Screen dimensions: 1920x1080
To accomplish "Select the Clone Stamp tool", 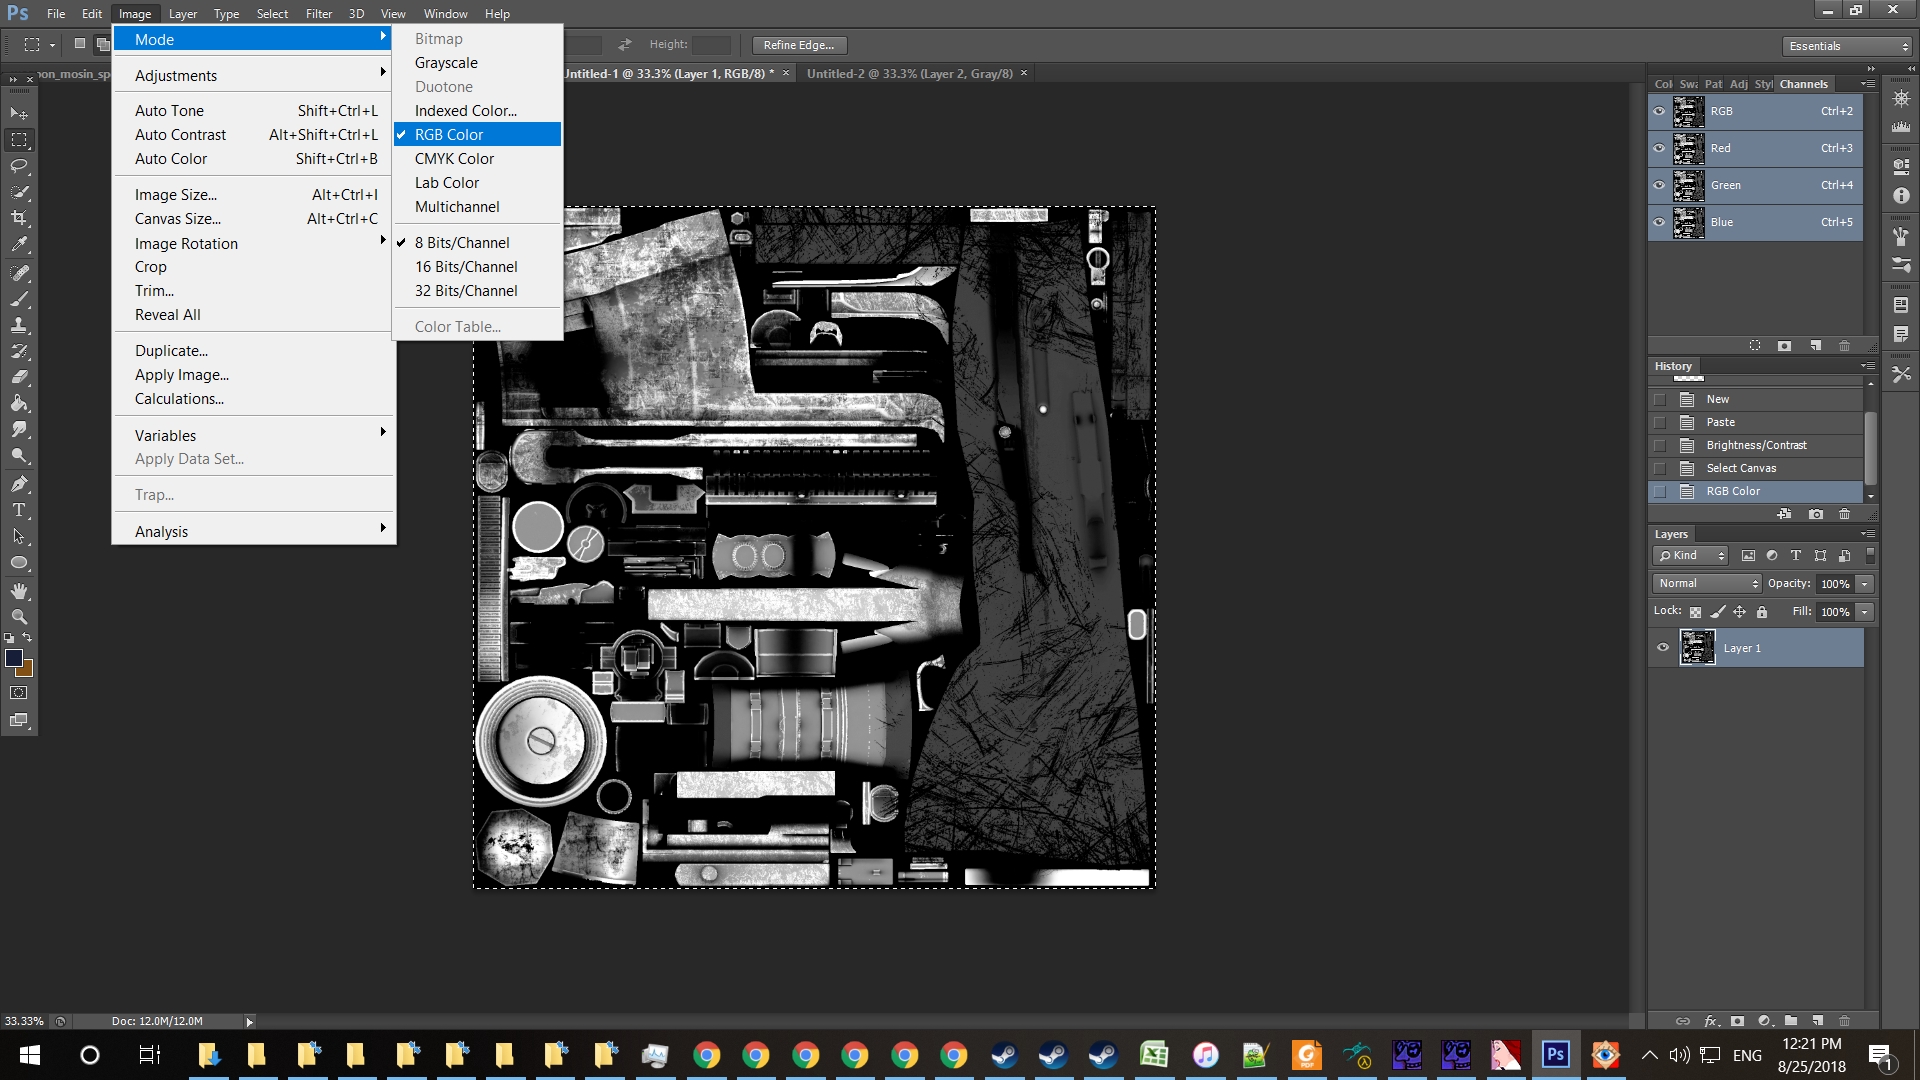I will point(19,325).
